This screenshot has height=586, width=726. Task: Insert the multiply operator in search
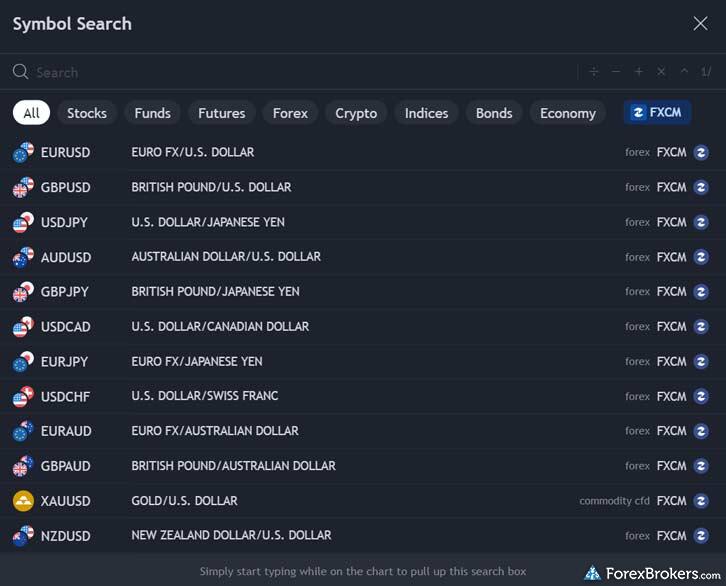pyautogui.click(x=661, y=72)
